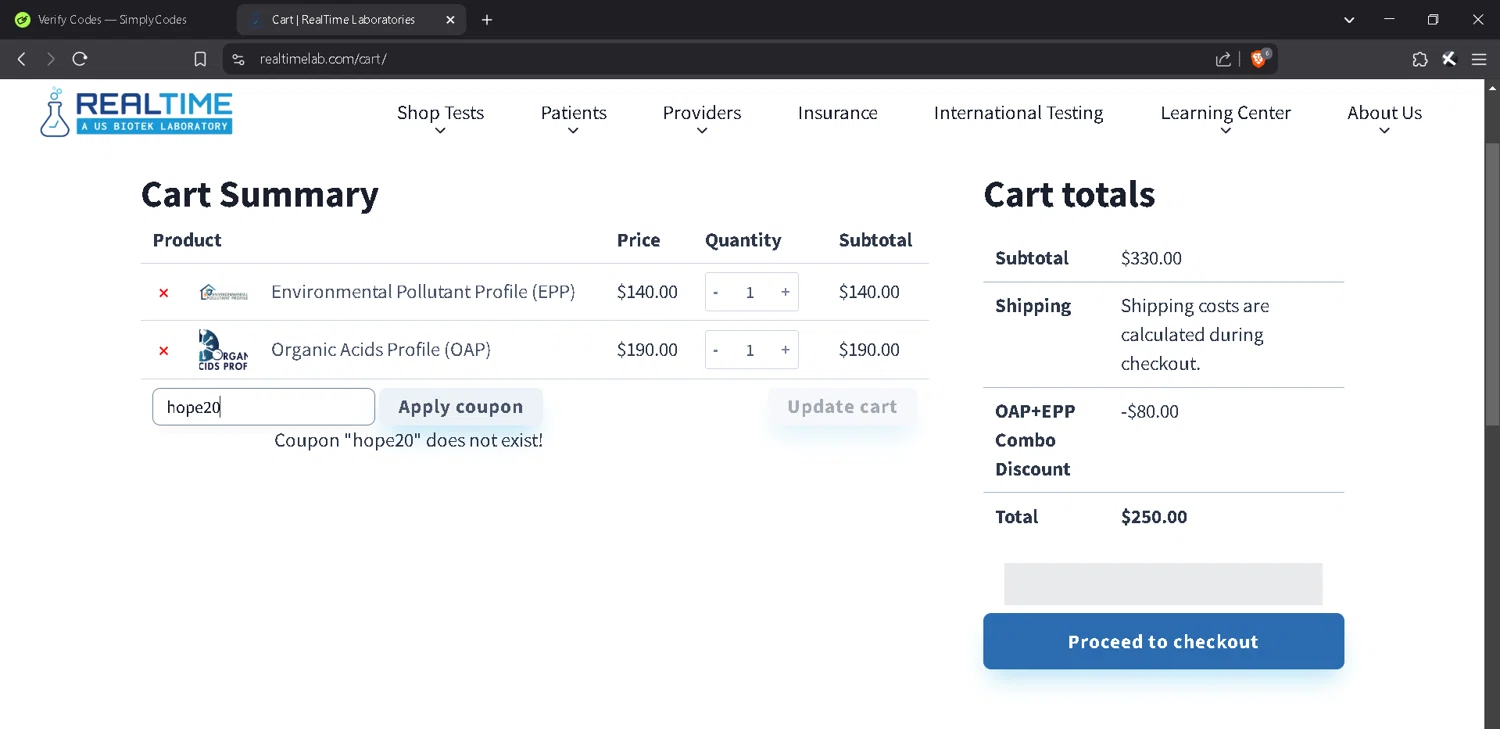Click coupon code field containing hope20

pos(263,407)
